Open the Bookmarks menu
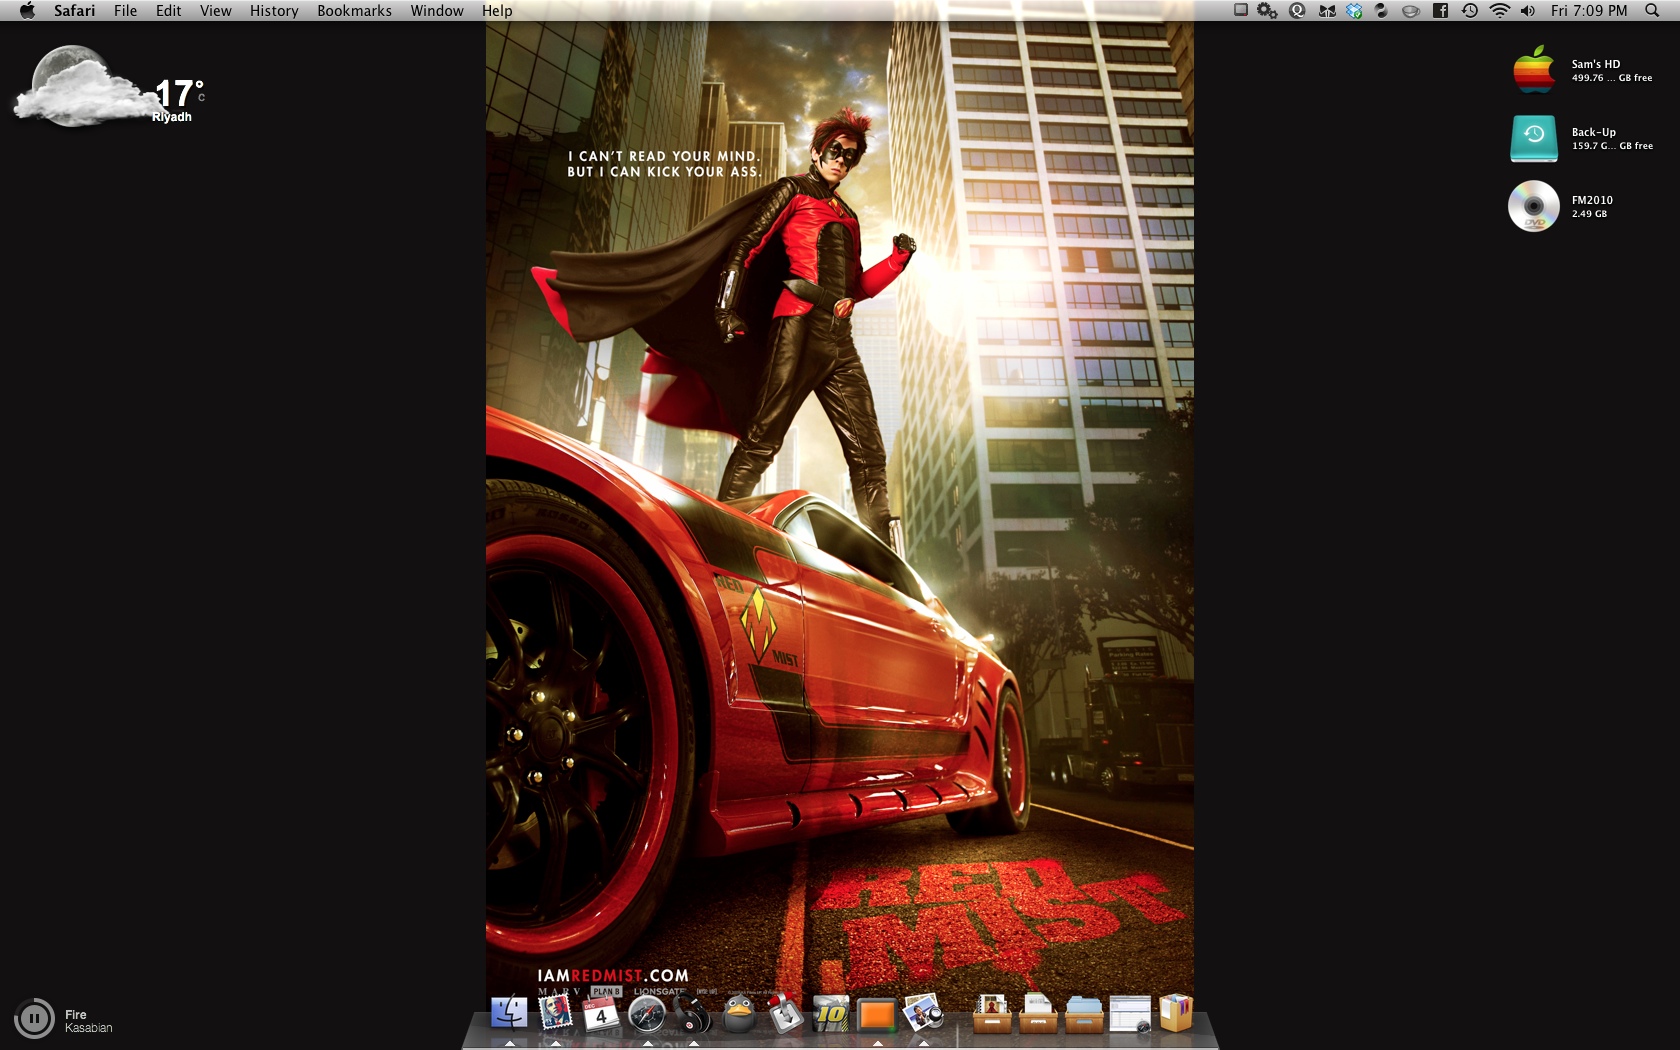 point(354,11)
